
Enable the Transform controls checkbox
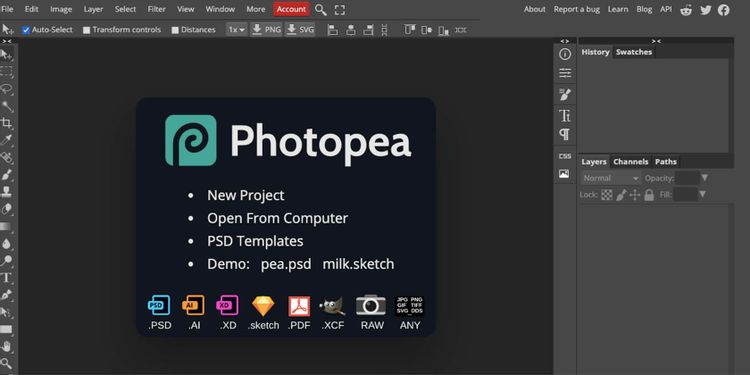coord(87,30)
